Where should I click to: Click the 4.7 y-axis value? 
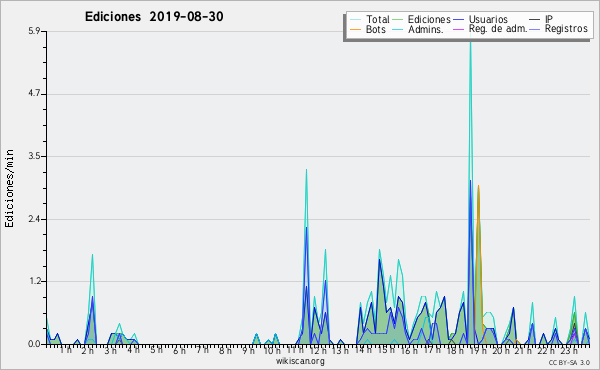34,94
